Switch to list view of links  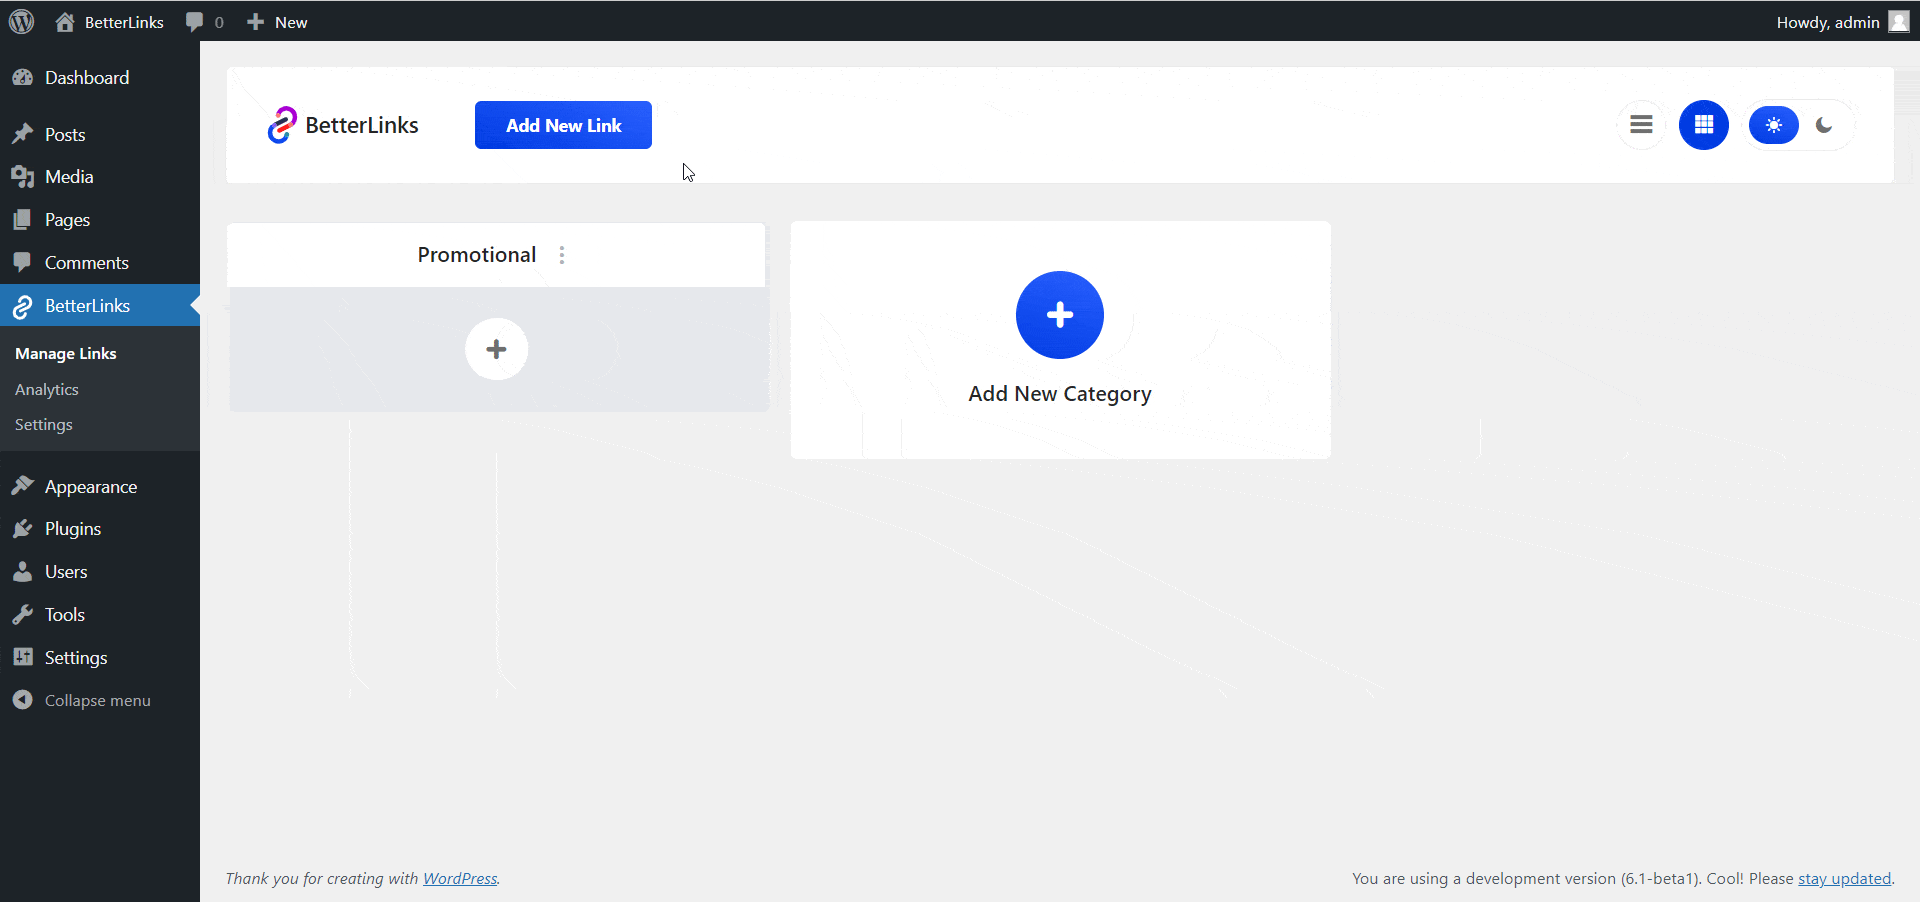pos(1641,124)
